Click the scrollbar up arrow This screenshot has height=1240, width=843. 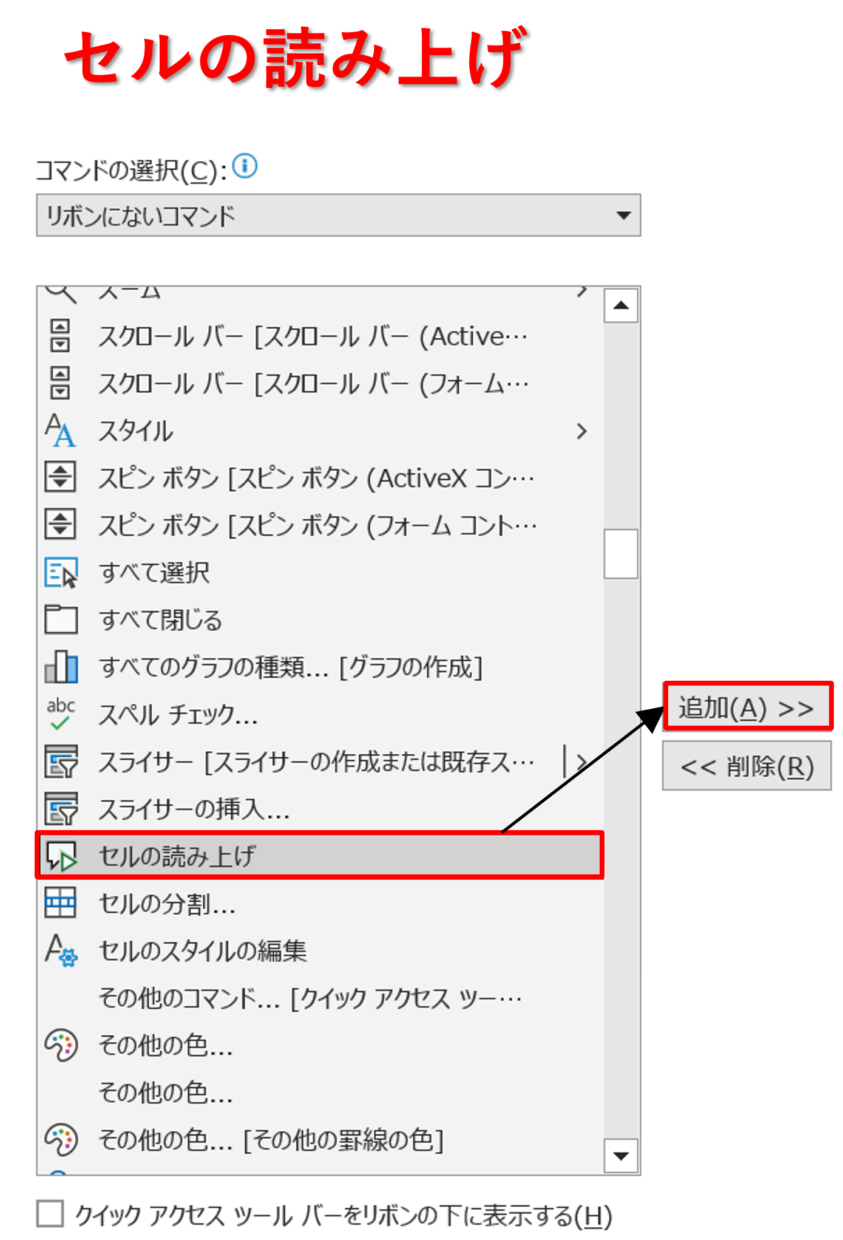point(621,305)
